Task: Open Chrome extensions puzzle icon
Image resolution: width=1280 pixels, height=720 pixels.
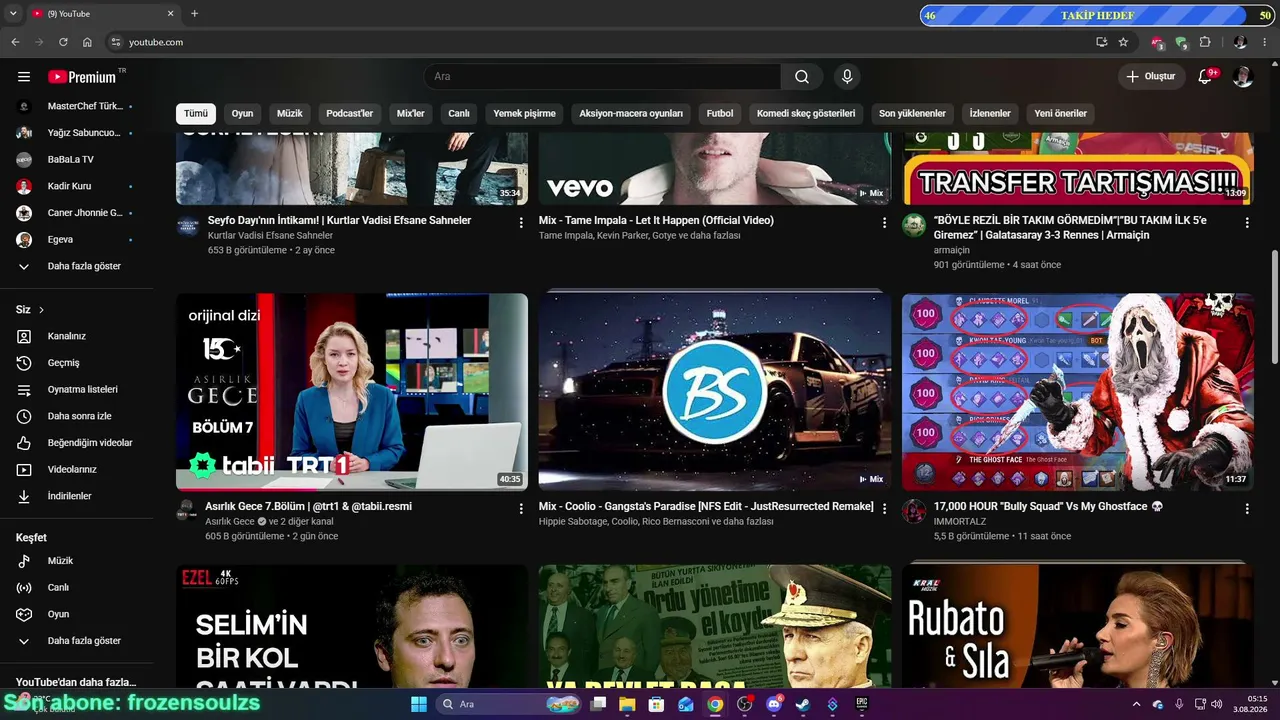Action: [1205, 42]
